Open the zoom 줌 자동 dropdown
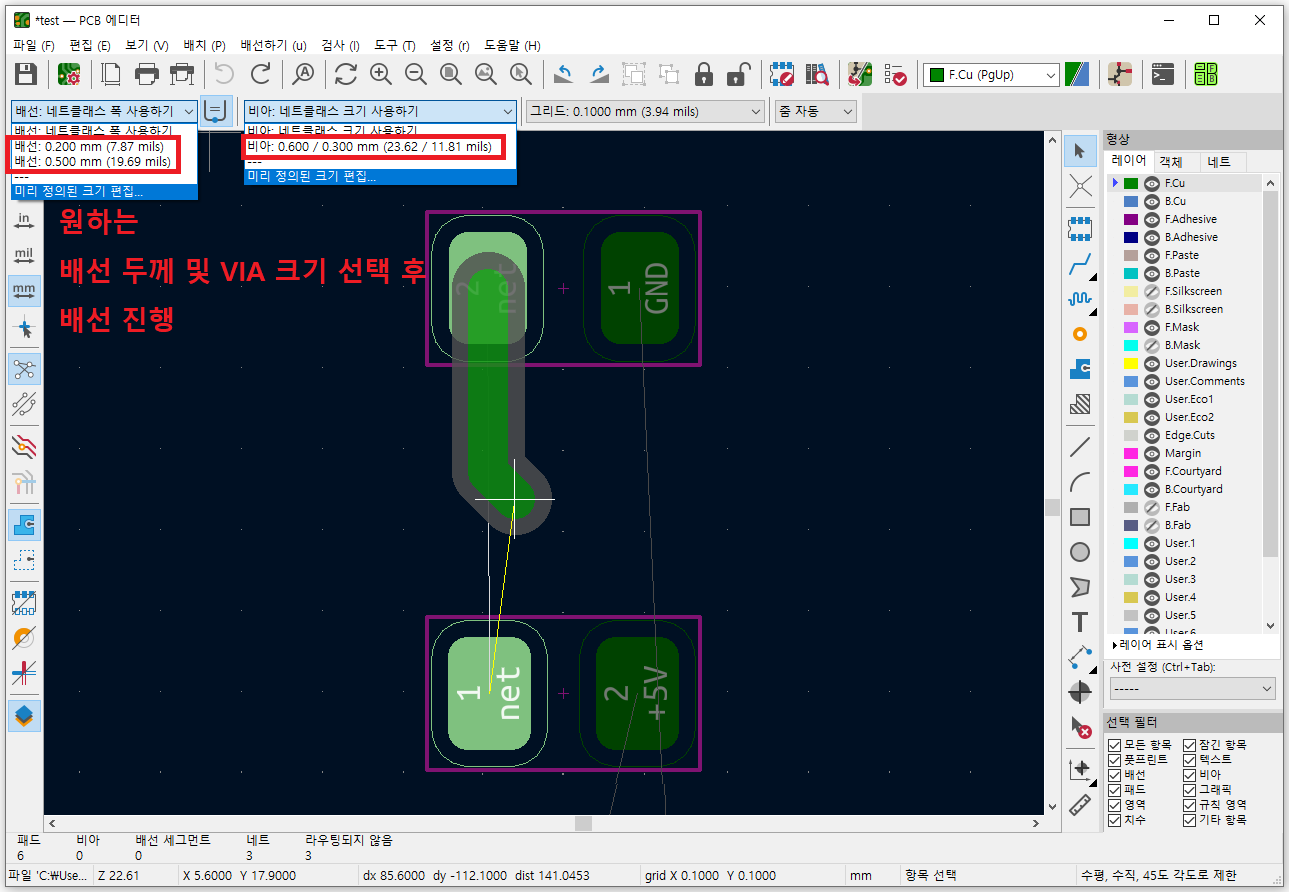Screen dimensions: 1289x892 pos(816,111)
